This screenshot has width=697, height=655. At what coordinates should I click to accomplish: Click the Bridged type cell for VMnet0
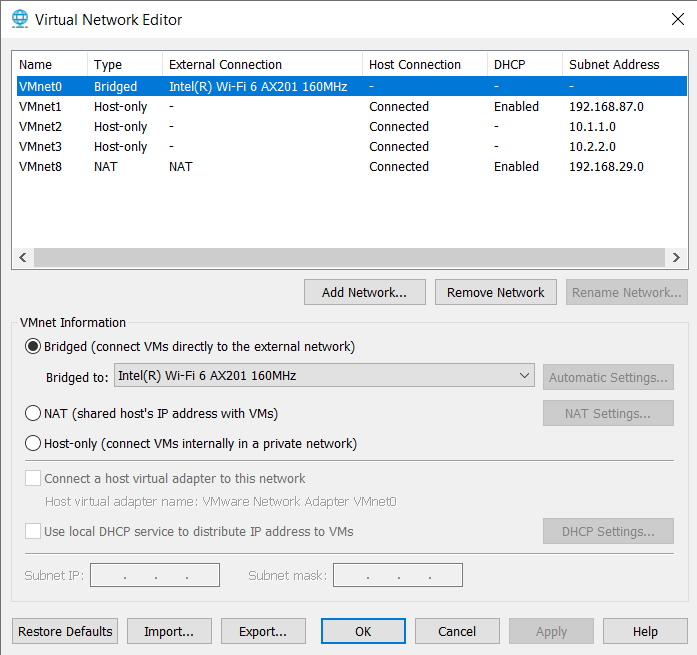[115, 86]
